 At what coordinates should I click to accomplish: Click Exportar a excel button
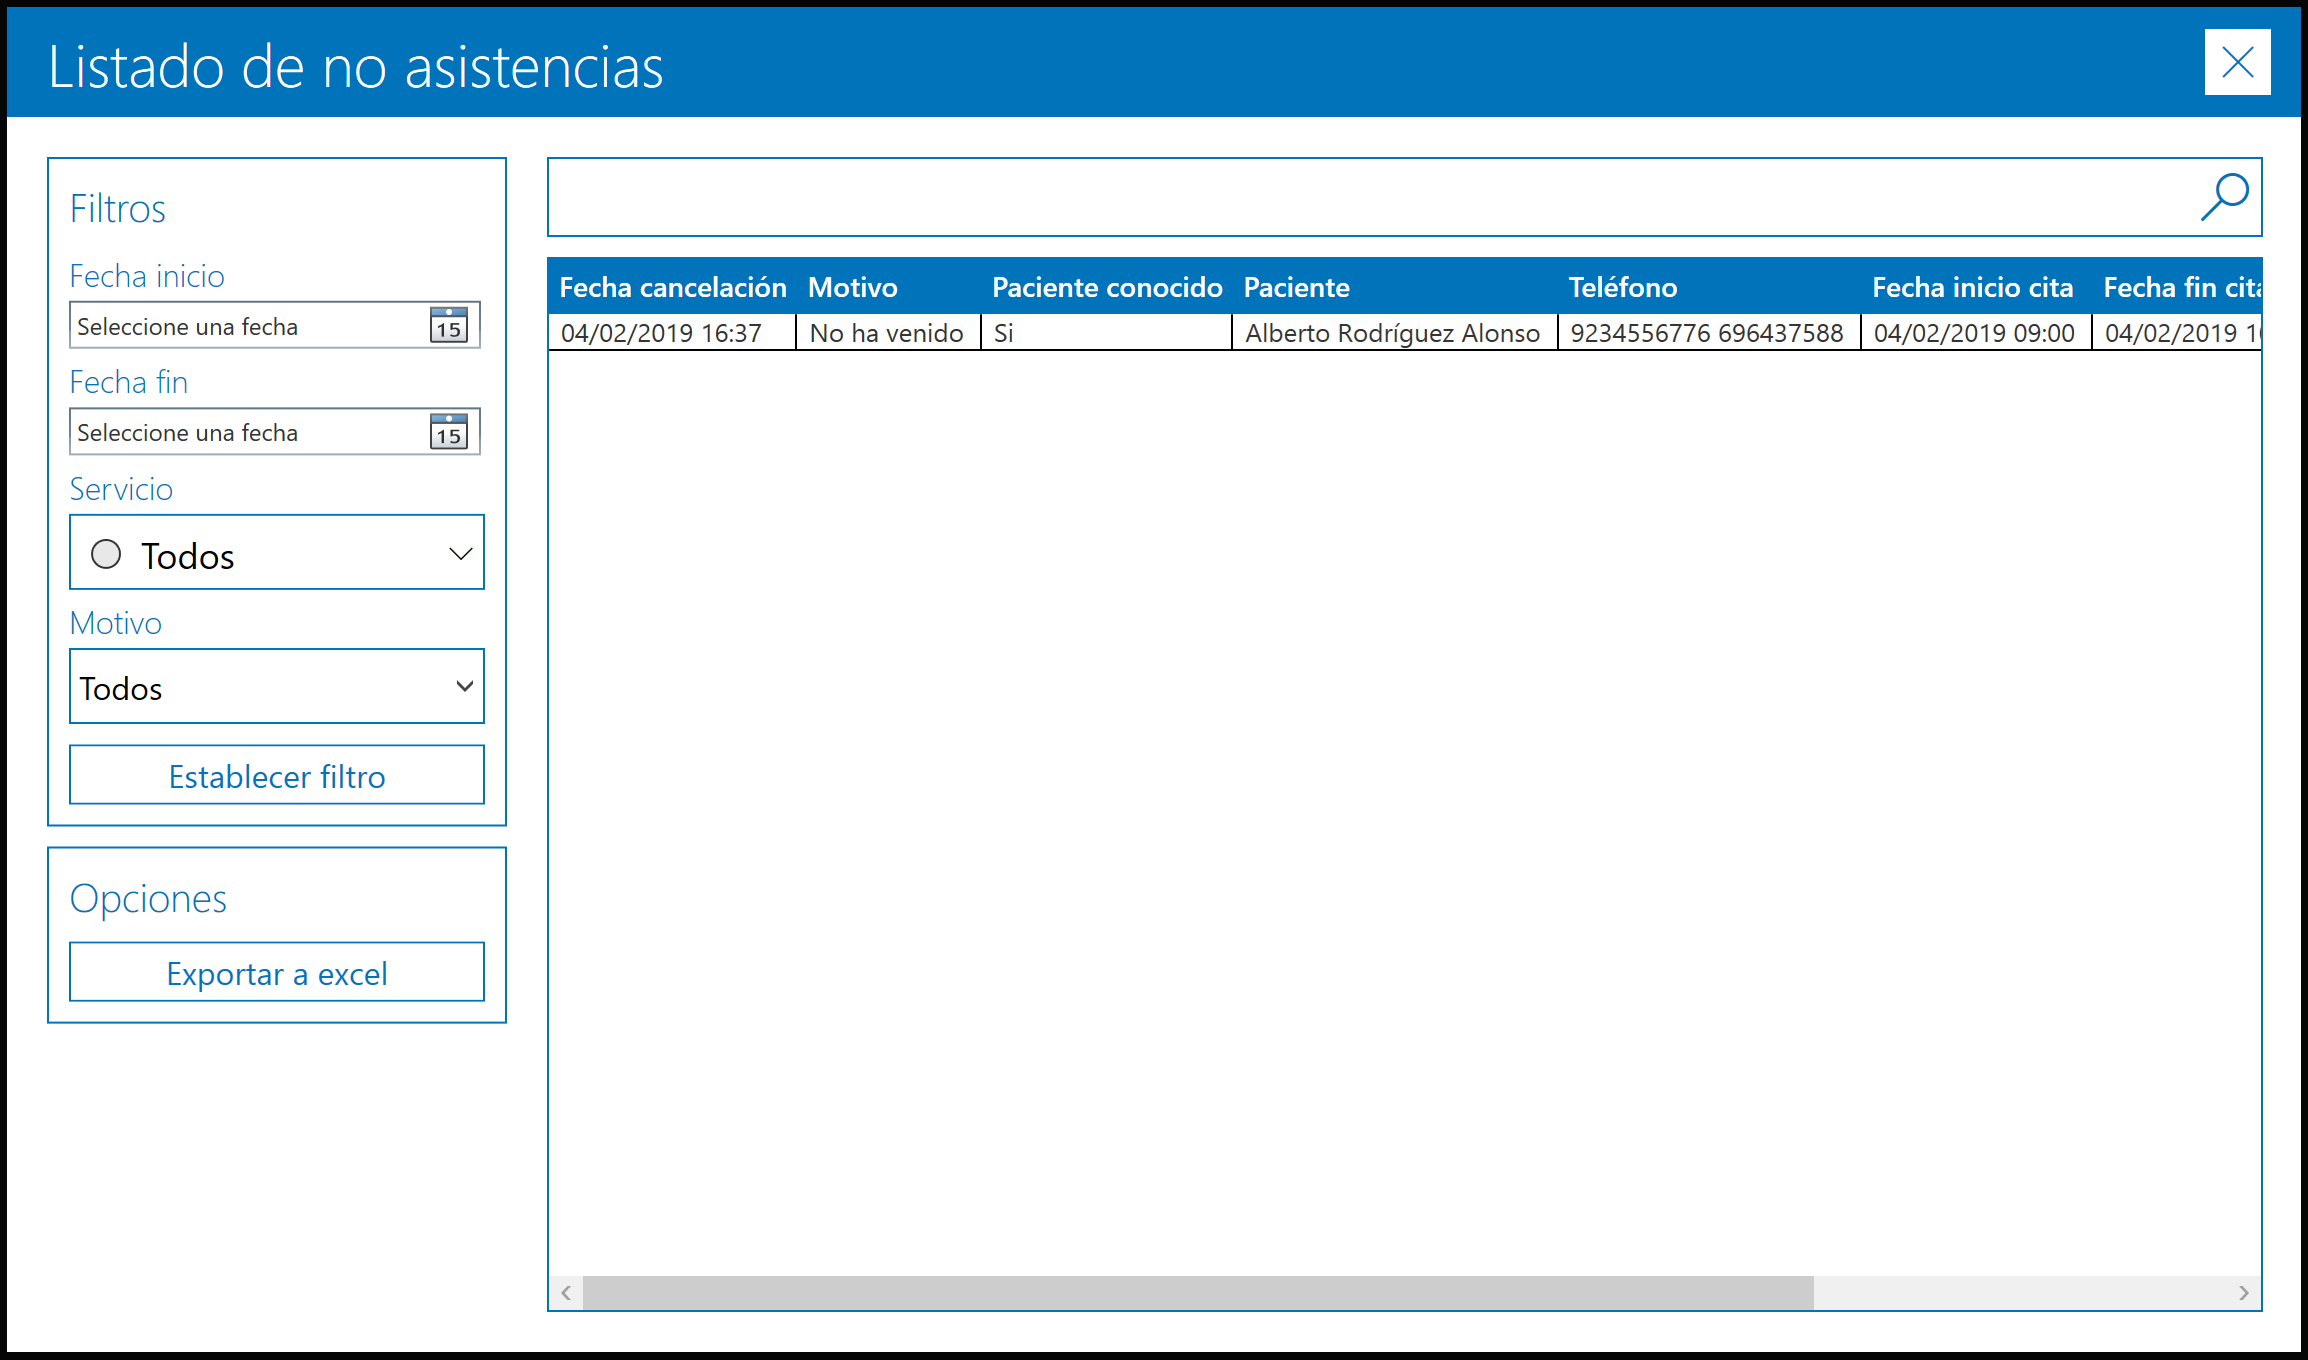click(x=277, y=972)
